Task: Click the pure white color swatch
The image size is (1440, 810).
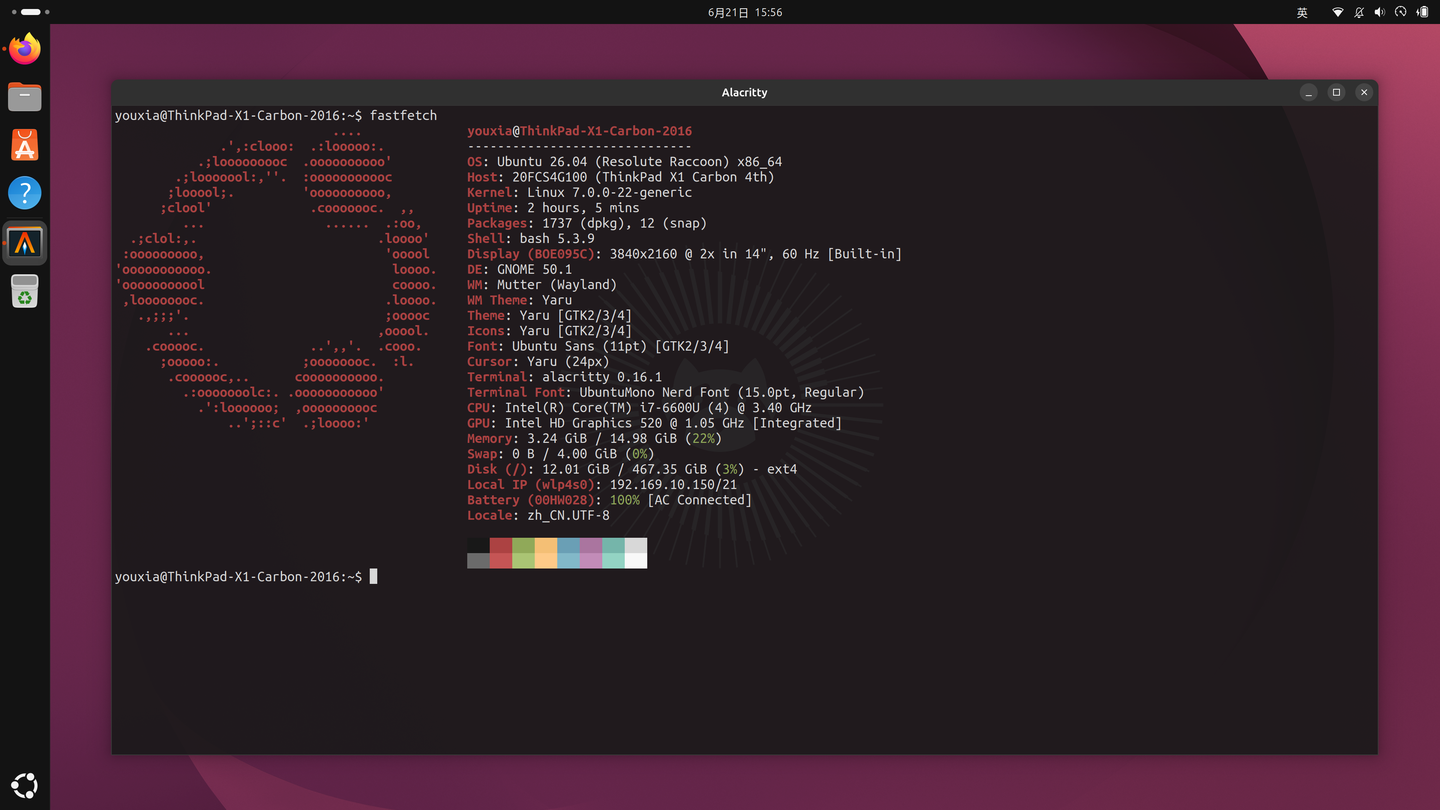Action: point(636,561)
